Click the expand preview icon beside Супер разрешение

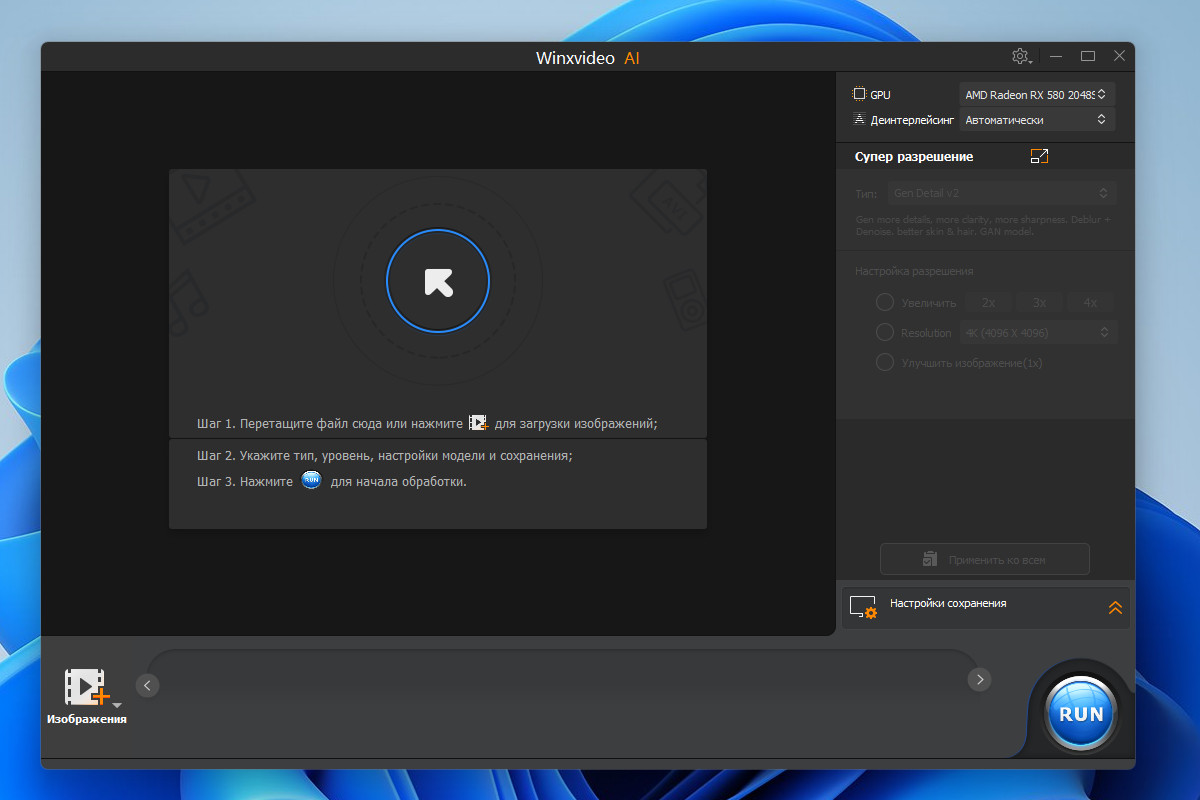(1039, 156)
